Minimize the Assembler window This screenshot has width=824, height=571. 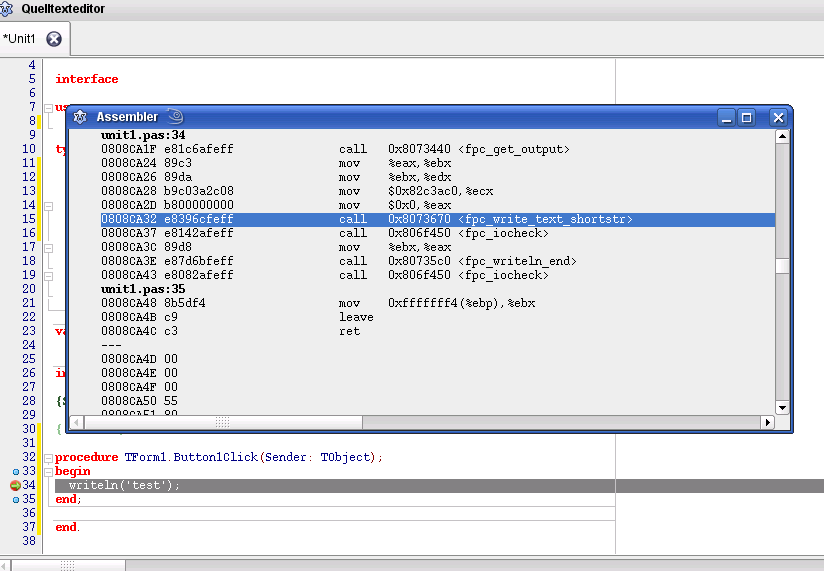pos(727,117)
